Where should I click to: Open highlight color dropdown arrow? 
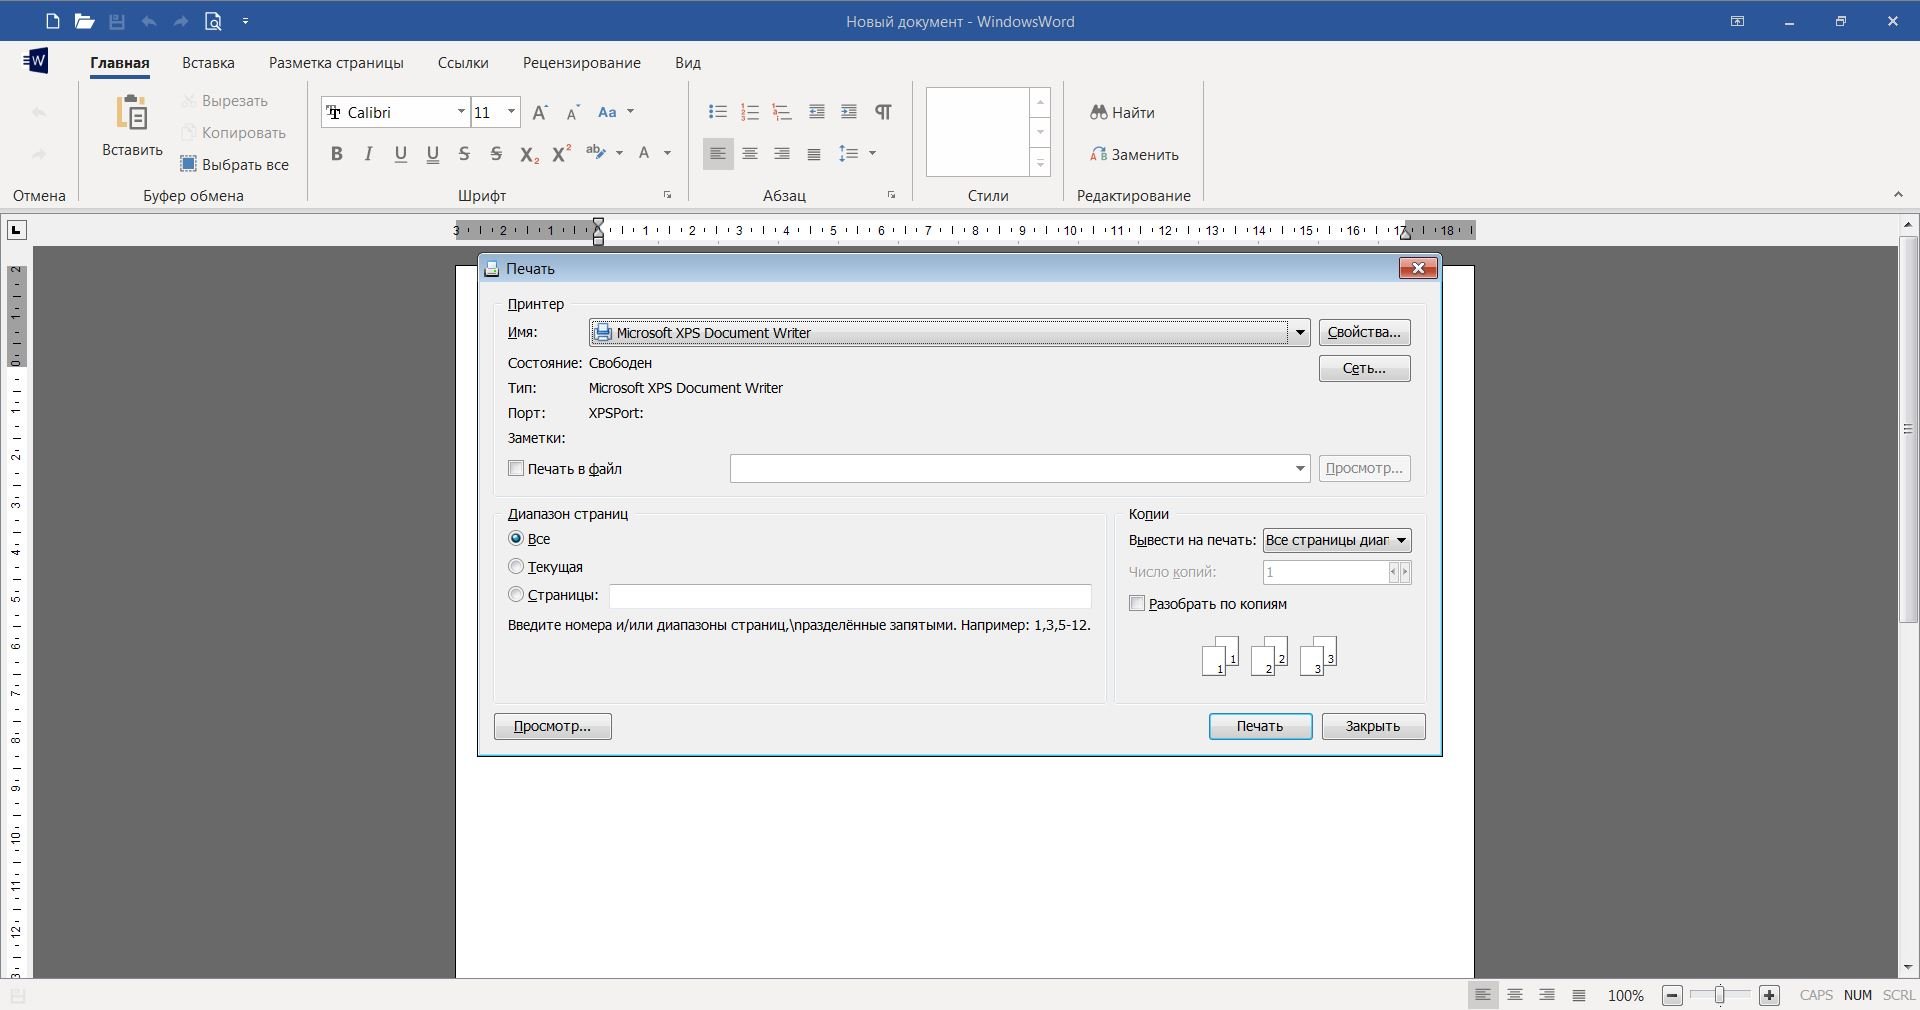tap(619, 153)
